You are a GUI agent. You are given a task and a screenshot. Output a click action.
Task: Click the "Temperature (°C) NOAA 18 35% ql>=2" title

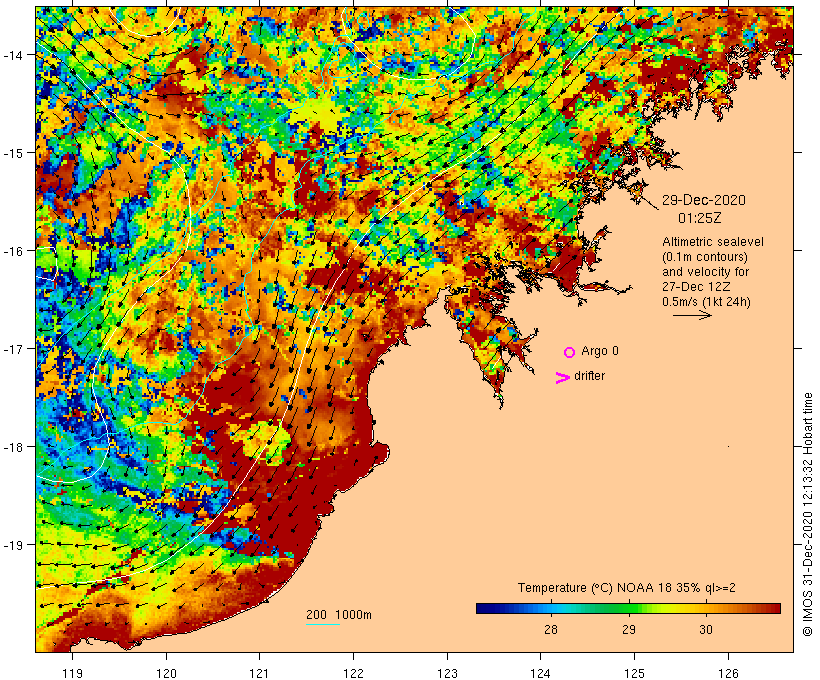coord(627,588)
